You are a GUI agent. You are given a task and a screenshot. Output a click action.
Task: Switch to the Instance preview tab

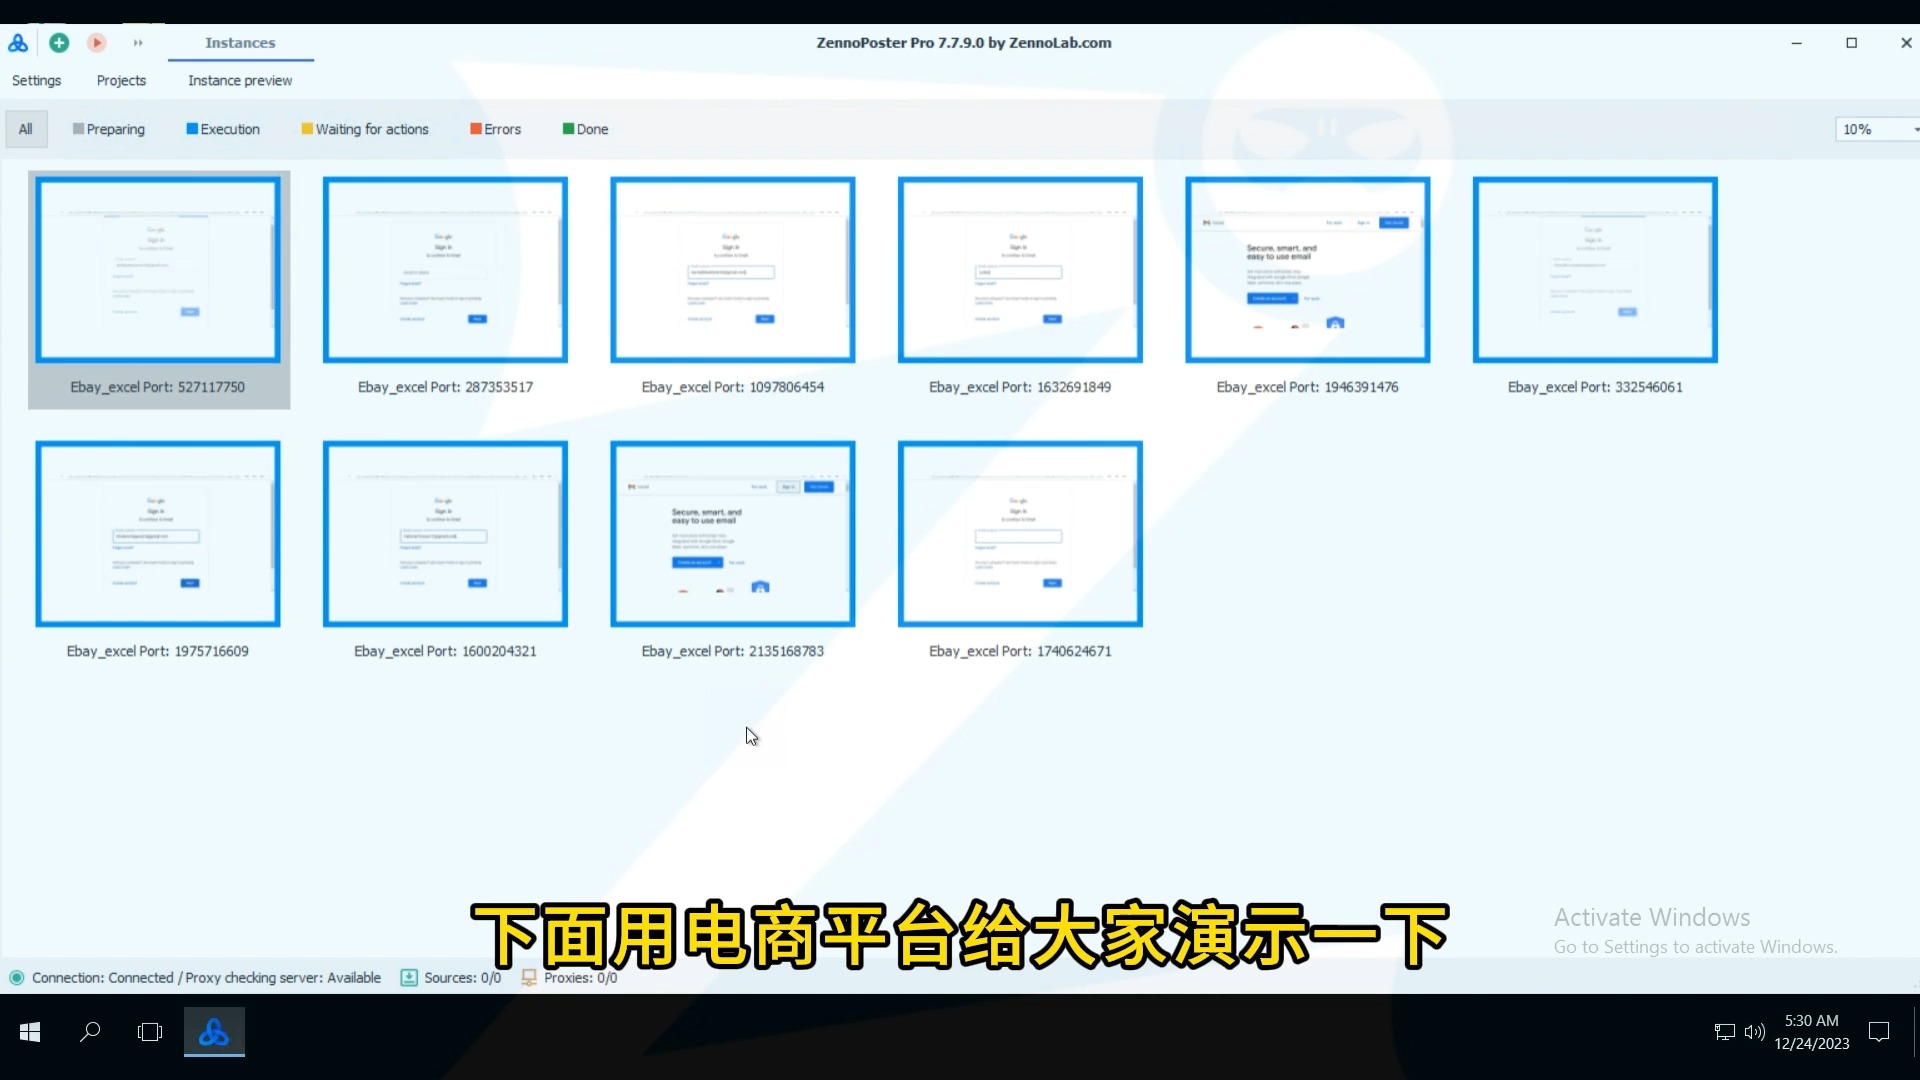point(240,80)
